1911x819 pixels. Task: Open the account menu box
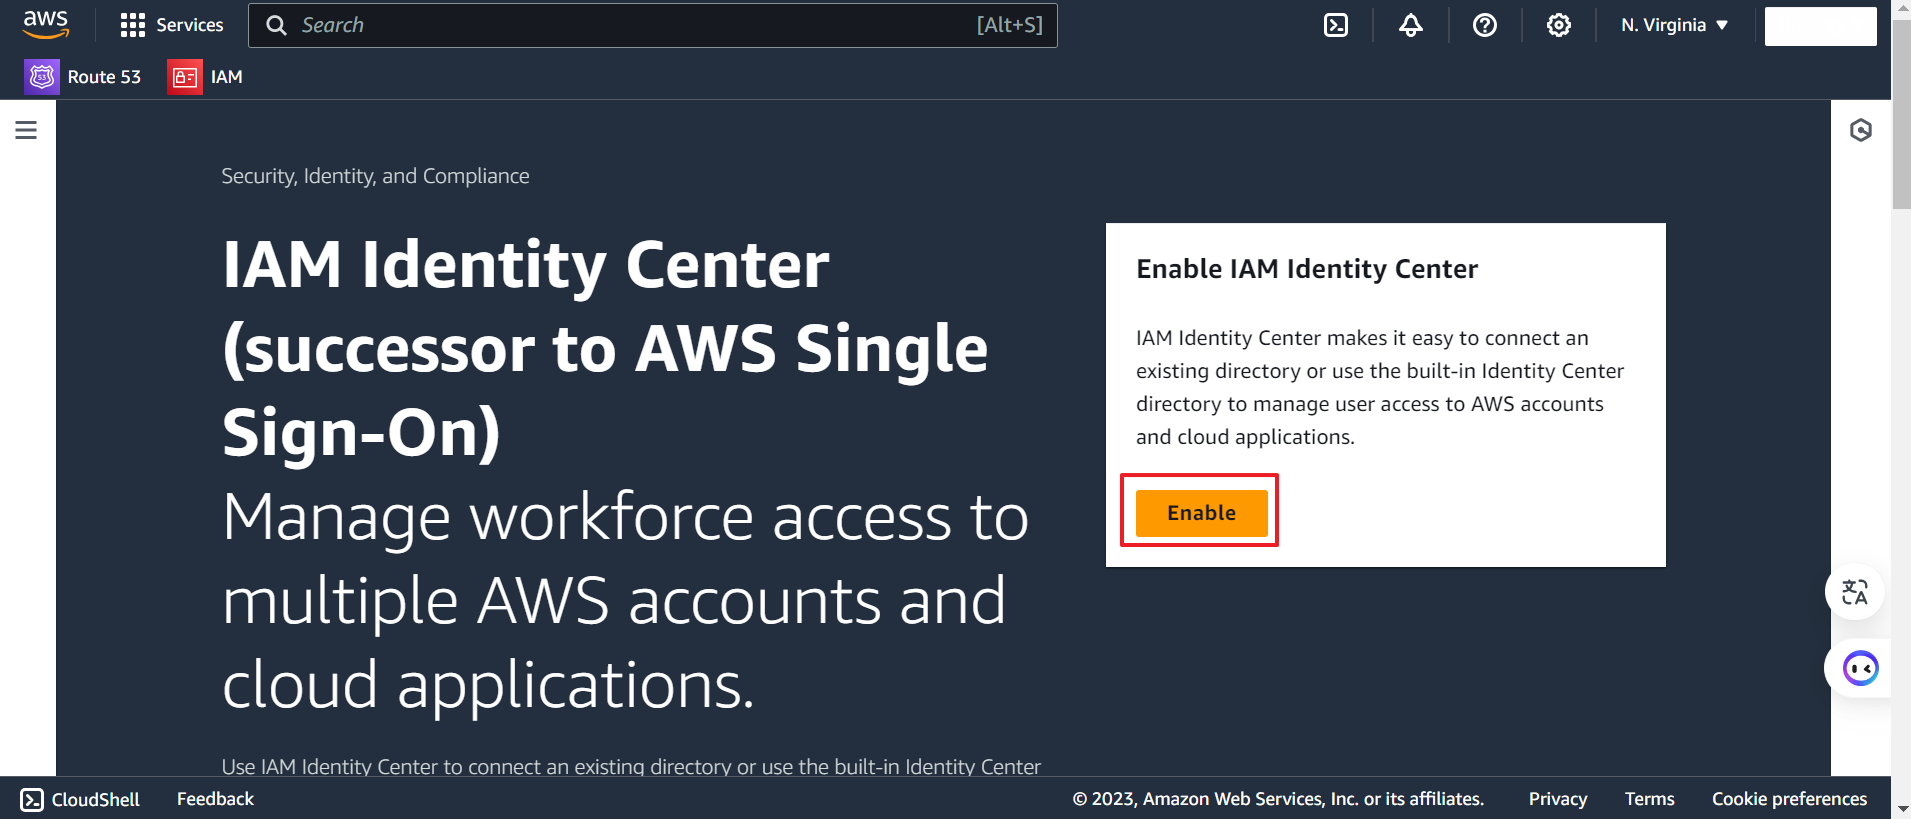(1820, 26)
